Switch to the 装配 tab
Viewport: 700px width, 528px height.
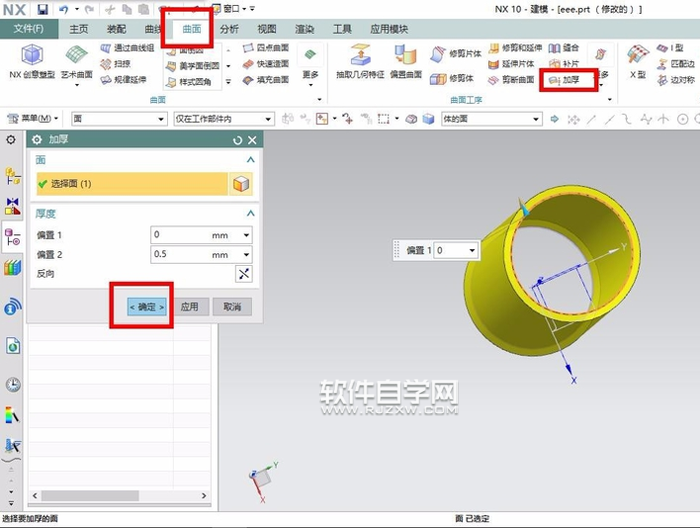(116, 29)
